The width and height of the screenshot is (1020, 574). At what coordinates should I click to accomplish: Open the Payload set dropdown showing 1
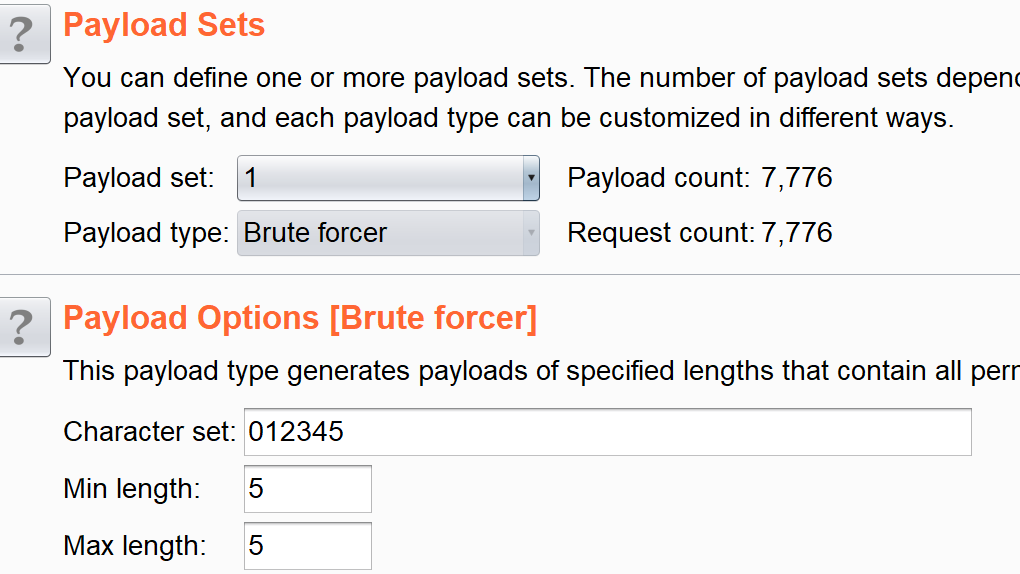point(380,179)
